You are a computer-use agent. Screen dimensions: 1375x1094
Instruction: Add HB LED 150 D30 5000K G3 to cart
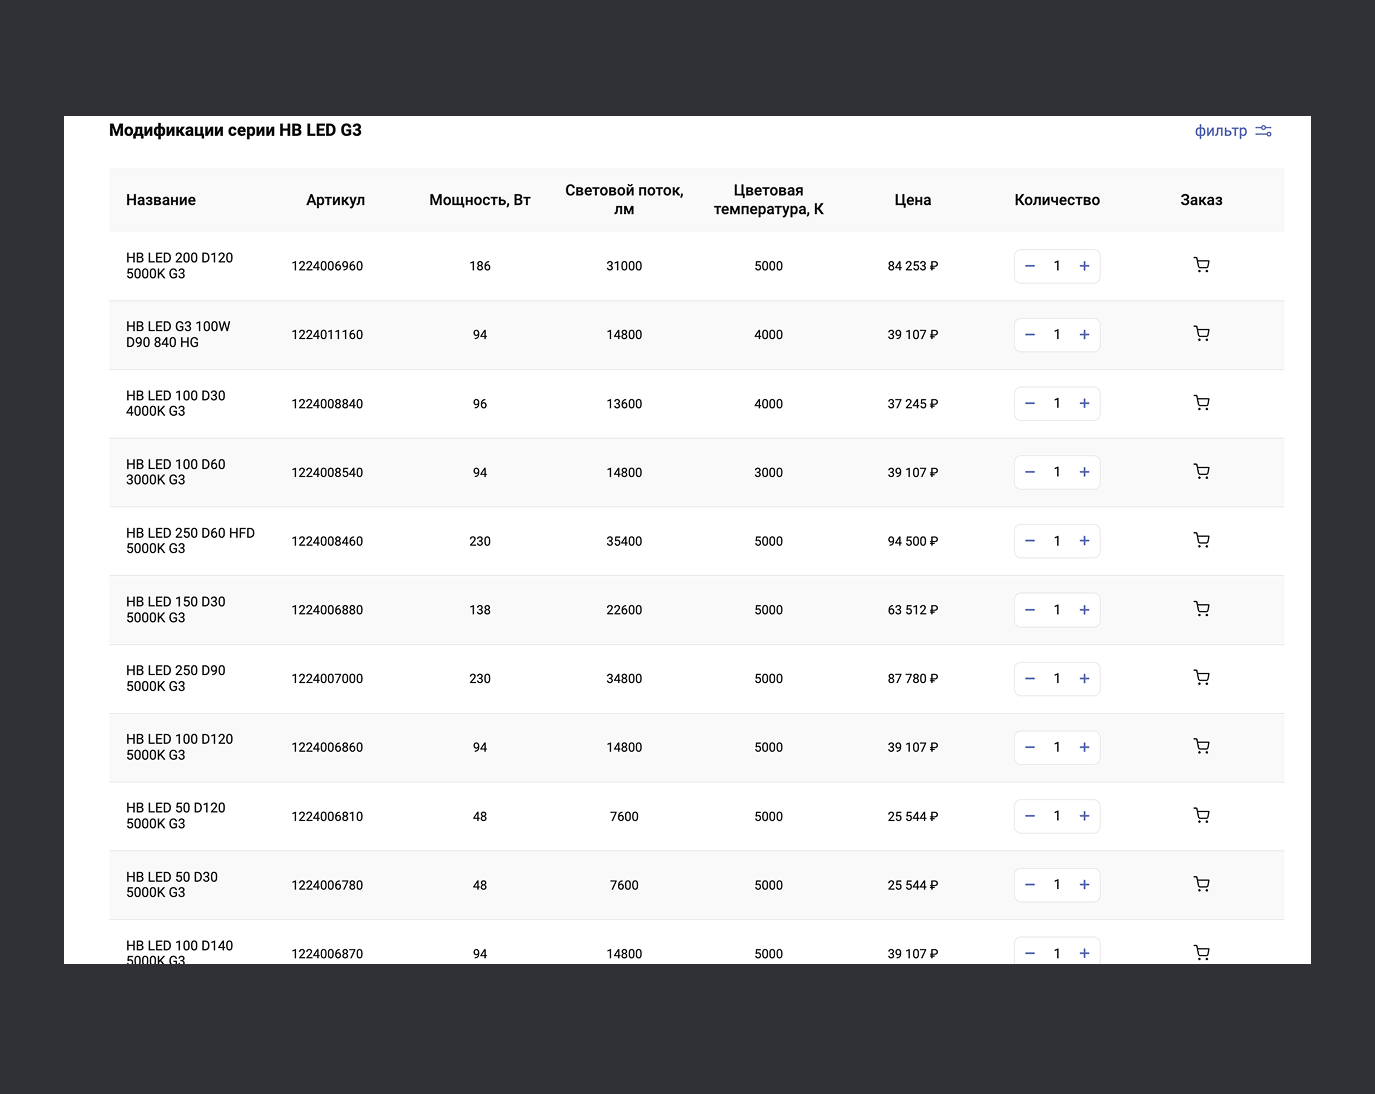pos(1202,609)
